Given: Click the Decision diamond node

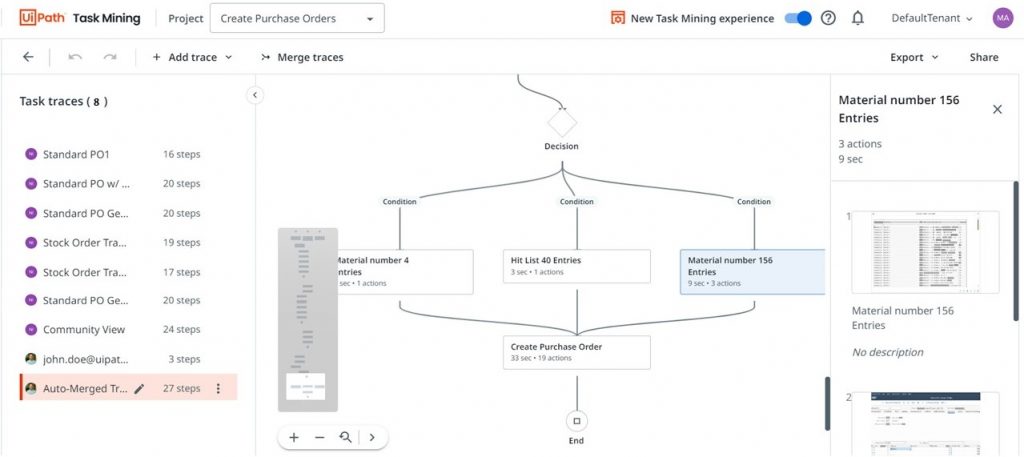Looking at the screenshot, I should pyautogui.click(x=562, y=121).
